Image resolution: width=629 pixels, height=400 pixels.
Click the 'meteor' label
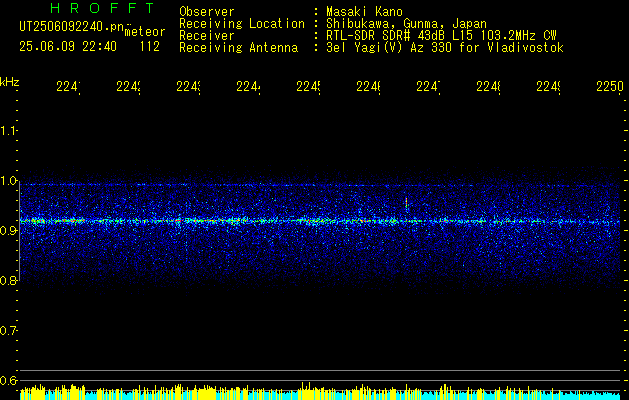click(145, 32)
